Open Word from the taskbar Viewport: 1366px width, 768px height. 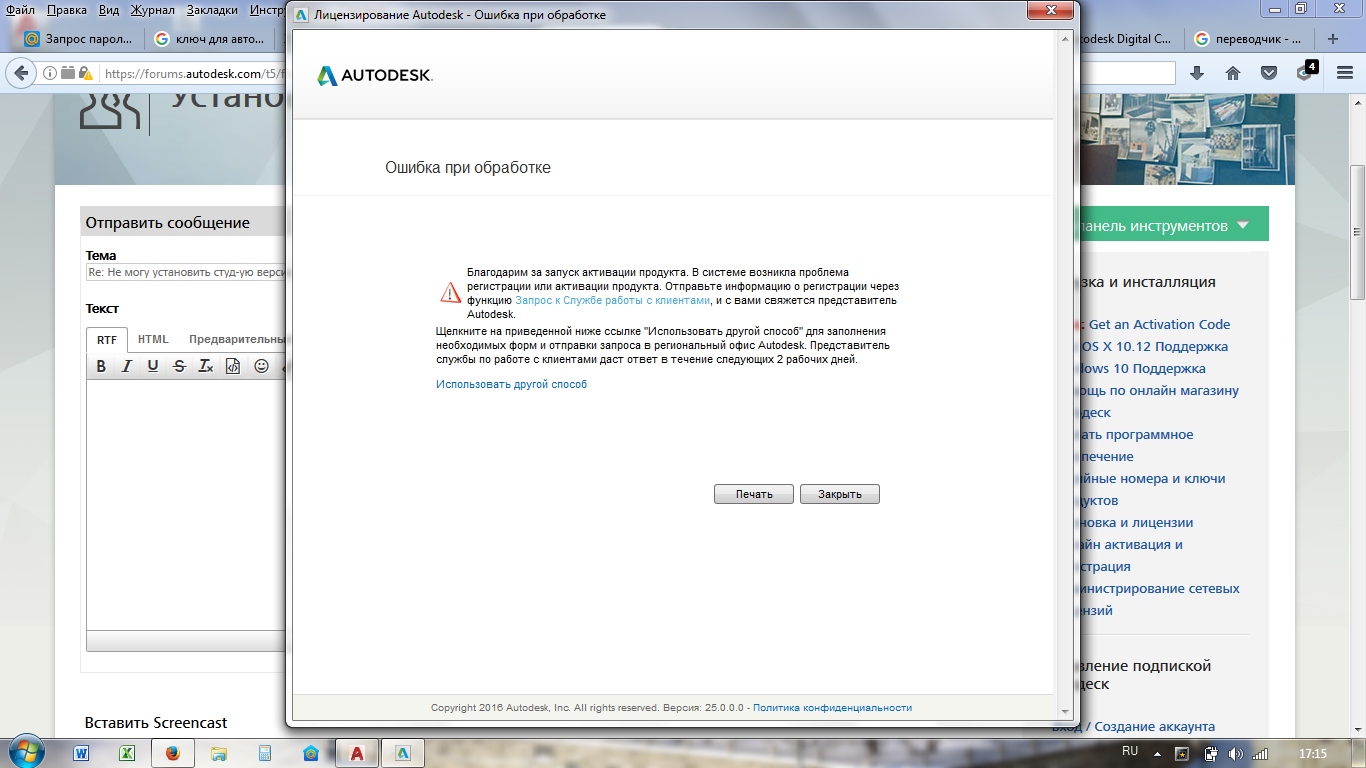tap(81, 752)
